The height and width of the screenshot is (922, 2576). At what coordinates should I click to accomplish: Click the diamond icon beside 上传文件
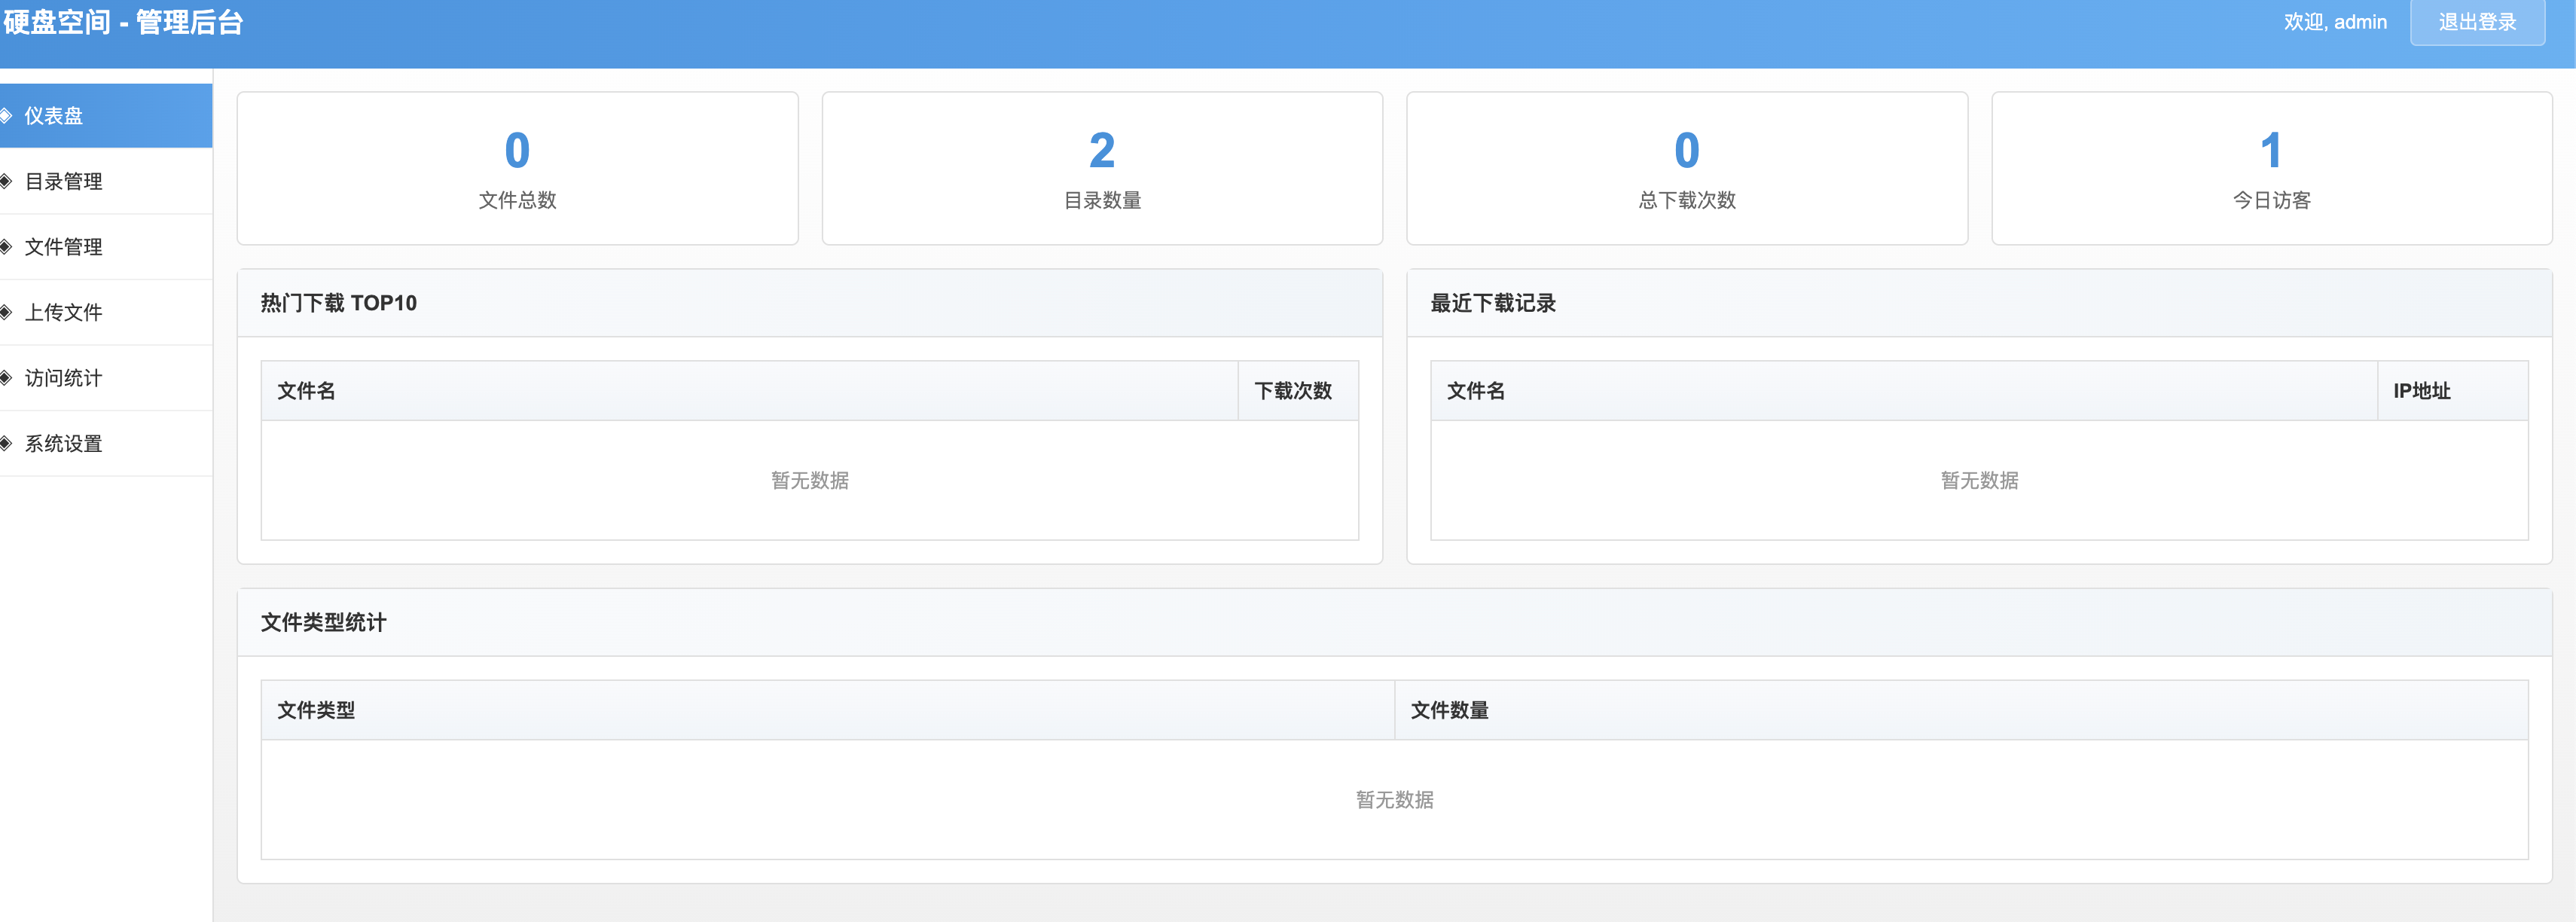7,312
